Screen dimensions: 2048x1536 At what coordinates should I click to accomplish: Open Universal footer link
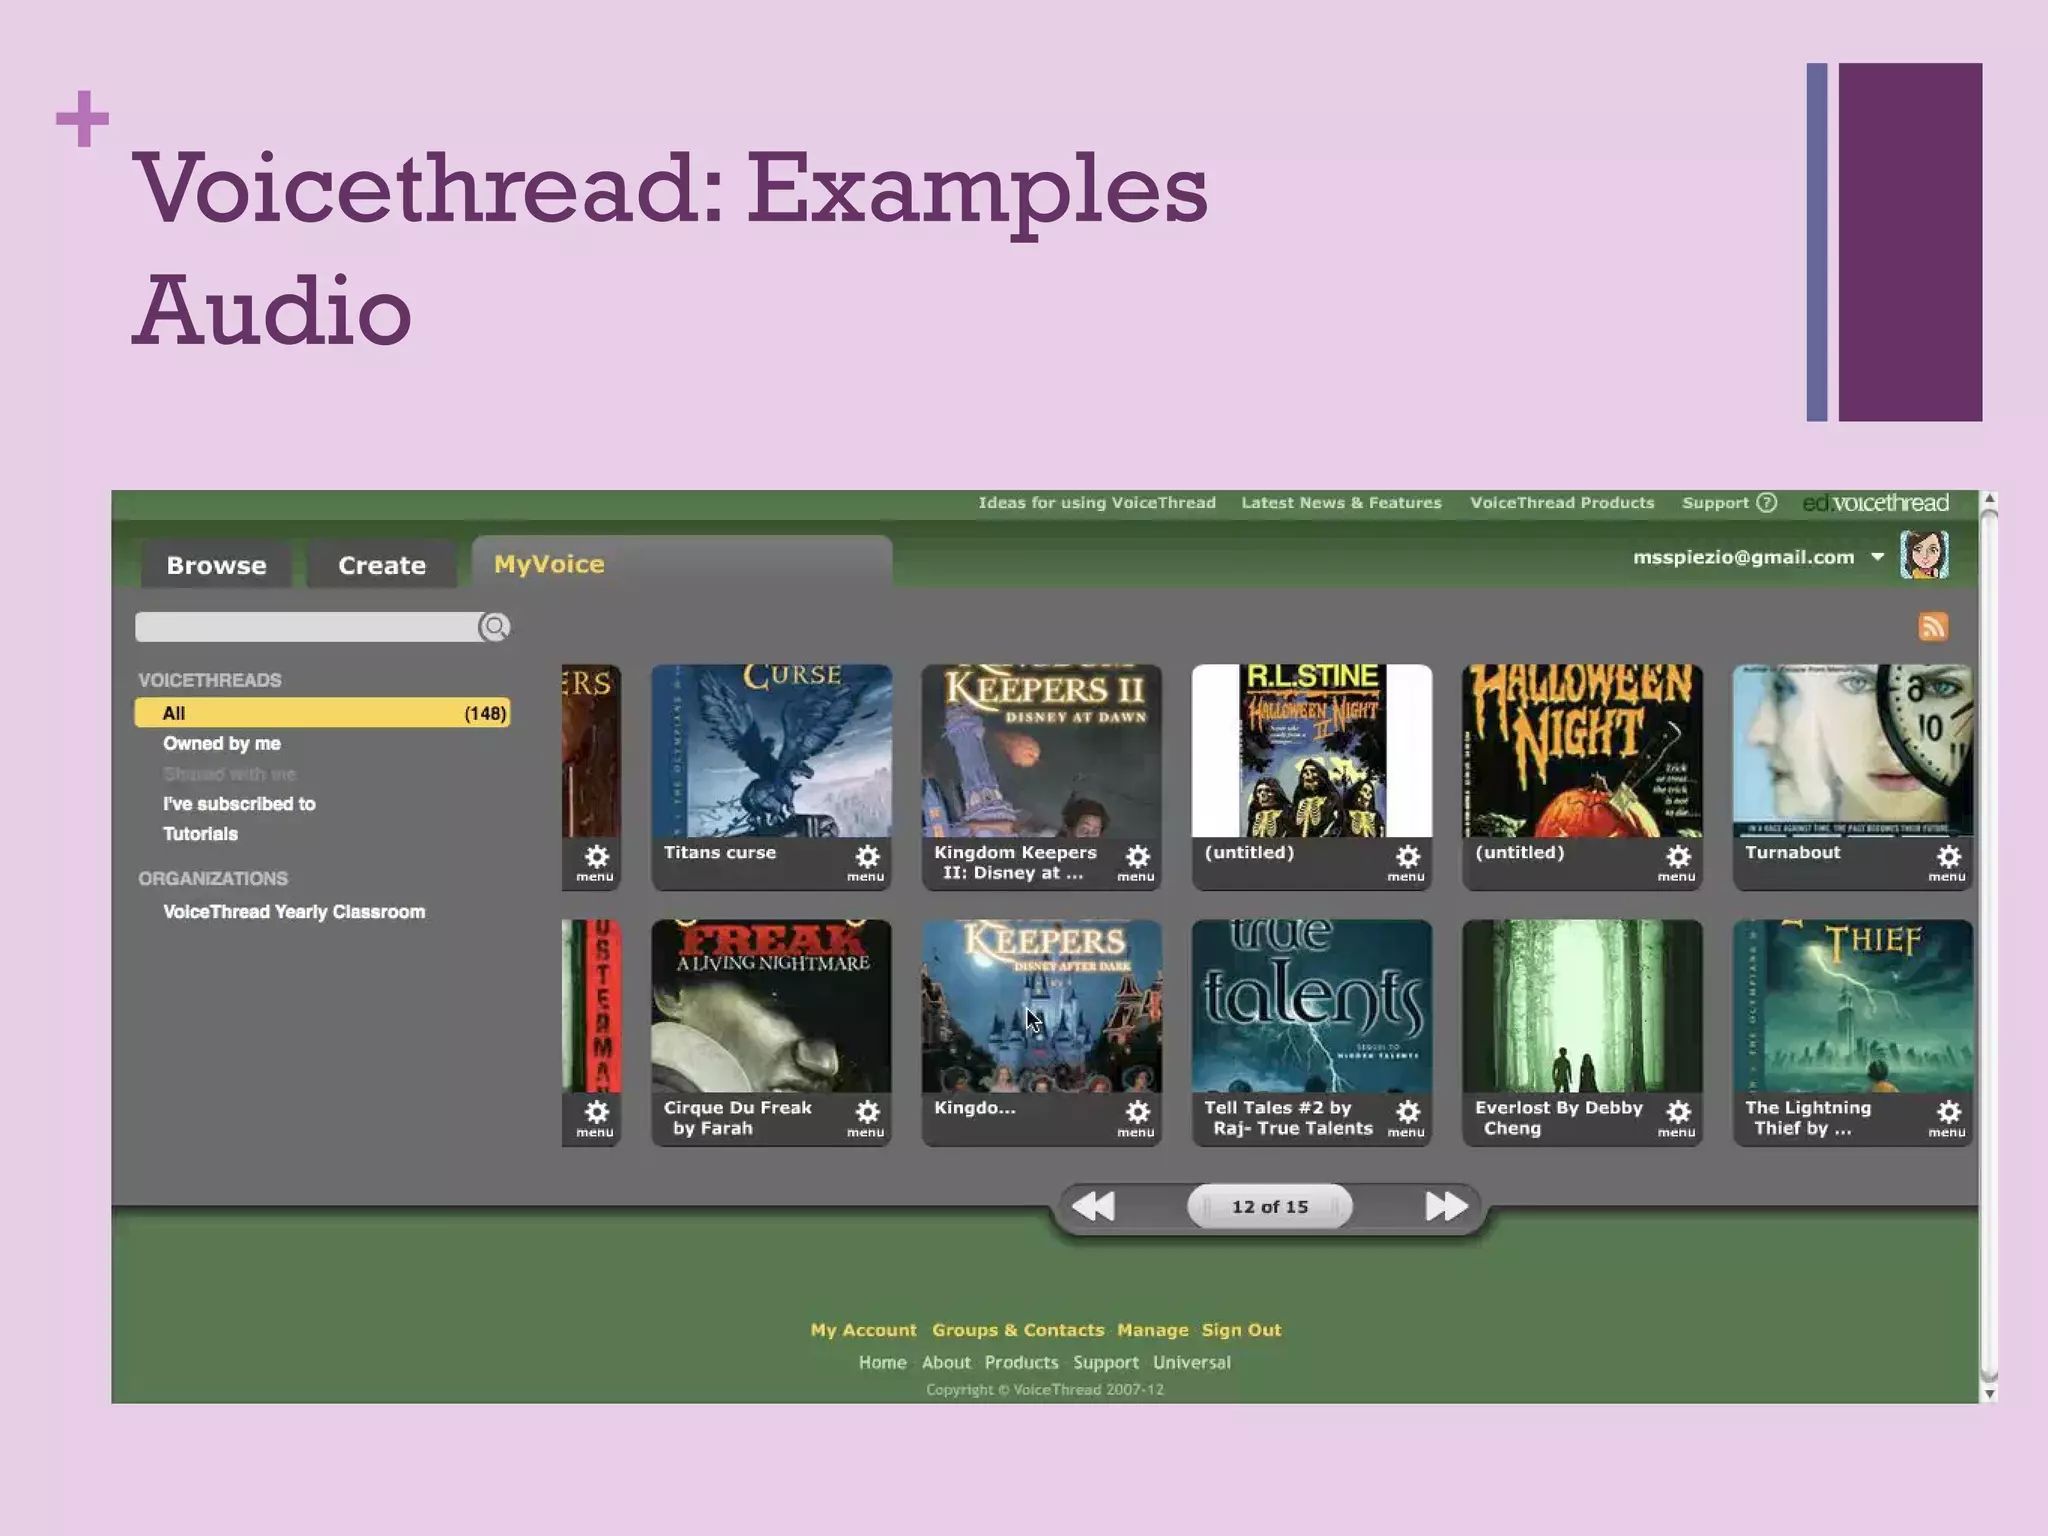click(x=1192, y=1363)
